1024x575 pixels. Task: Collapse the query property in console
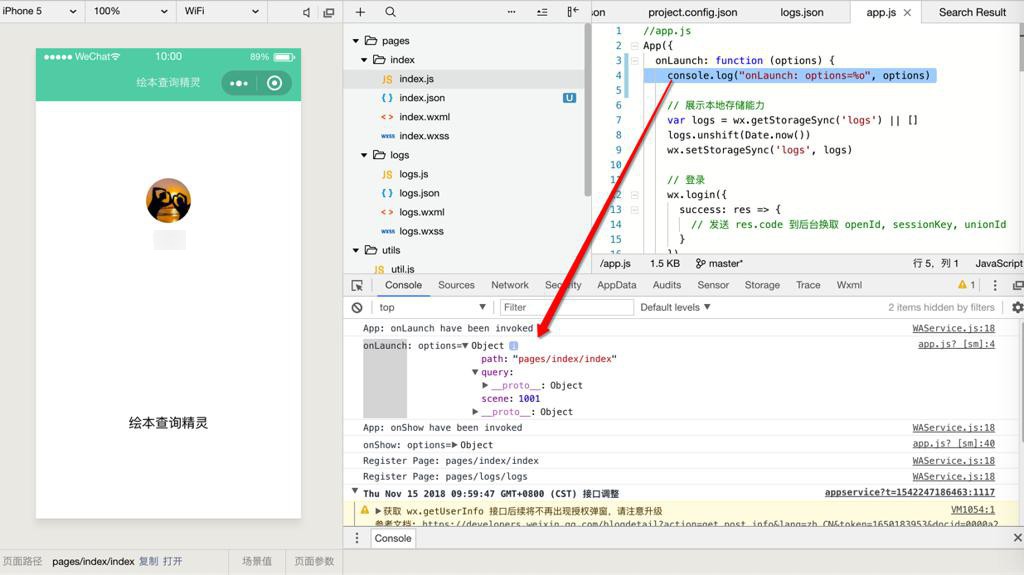pyautogui.click(x=475, y=372)
